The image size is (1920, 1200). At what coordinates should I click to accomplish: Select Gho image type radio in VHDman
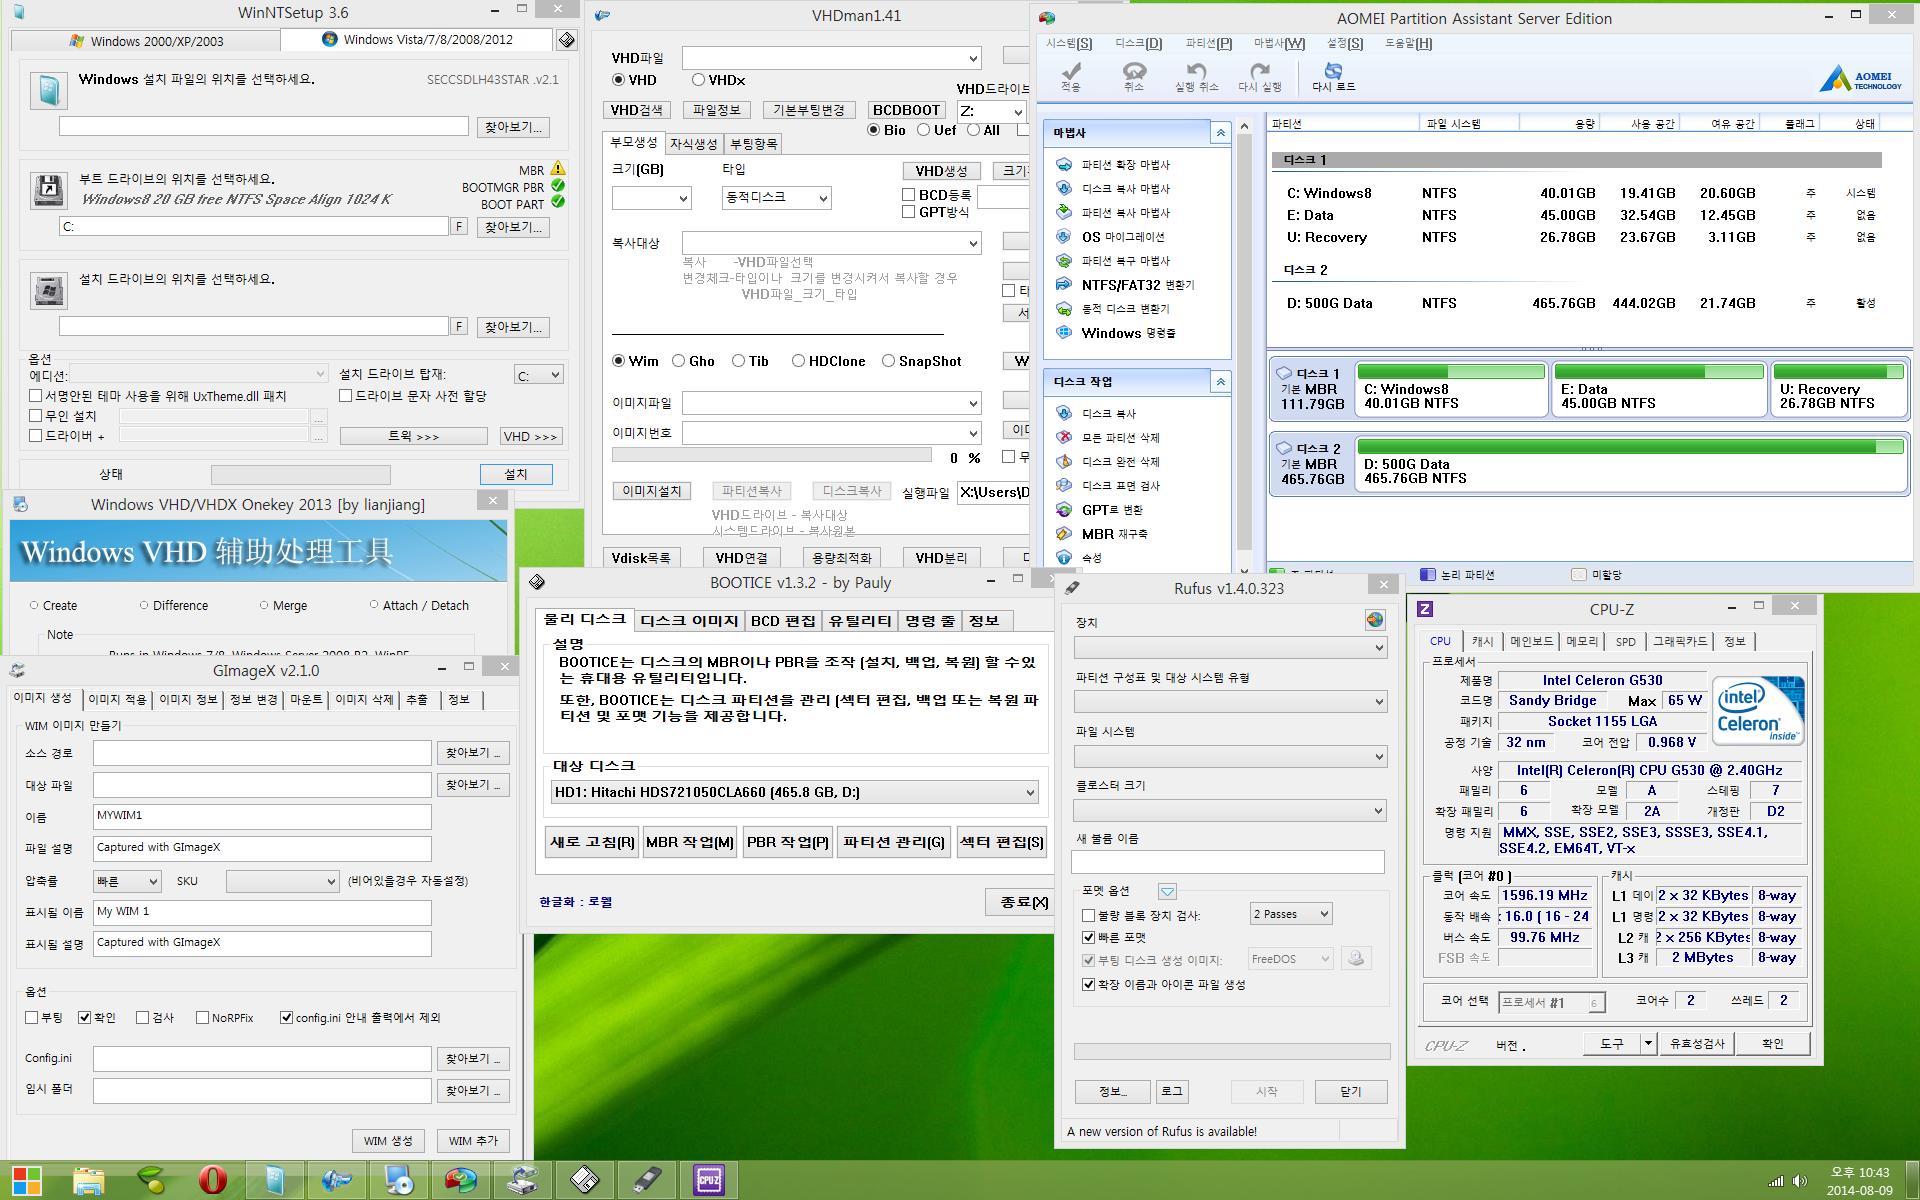pyautogui.click(x=679, y=361)
